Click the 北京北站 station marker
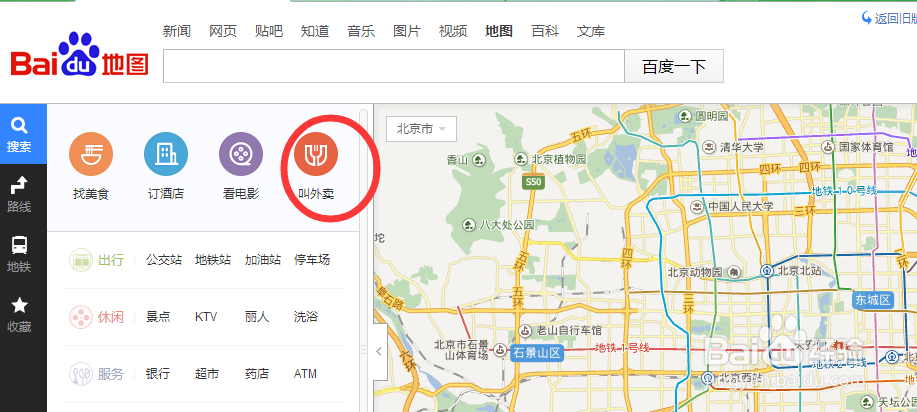917x412 pixels. [767, 271]
